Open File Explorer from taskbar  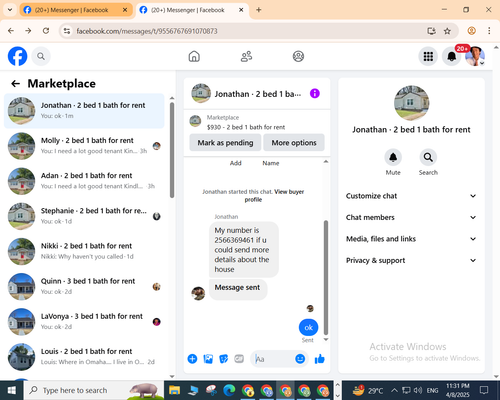coord(174,390)
